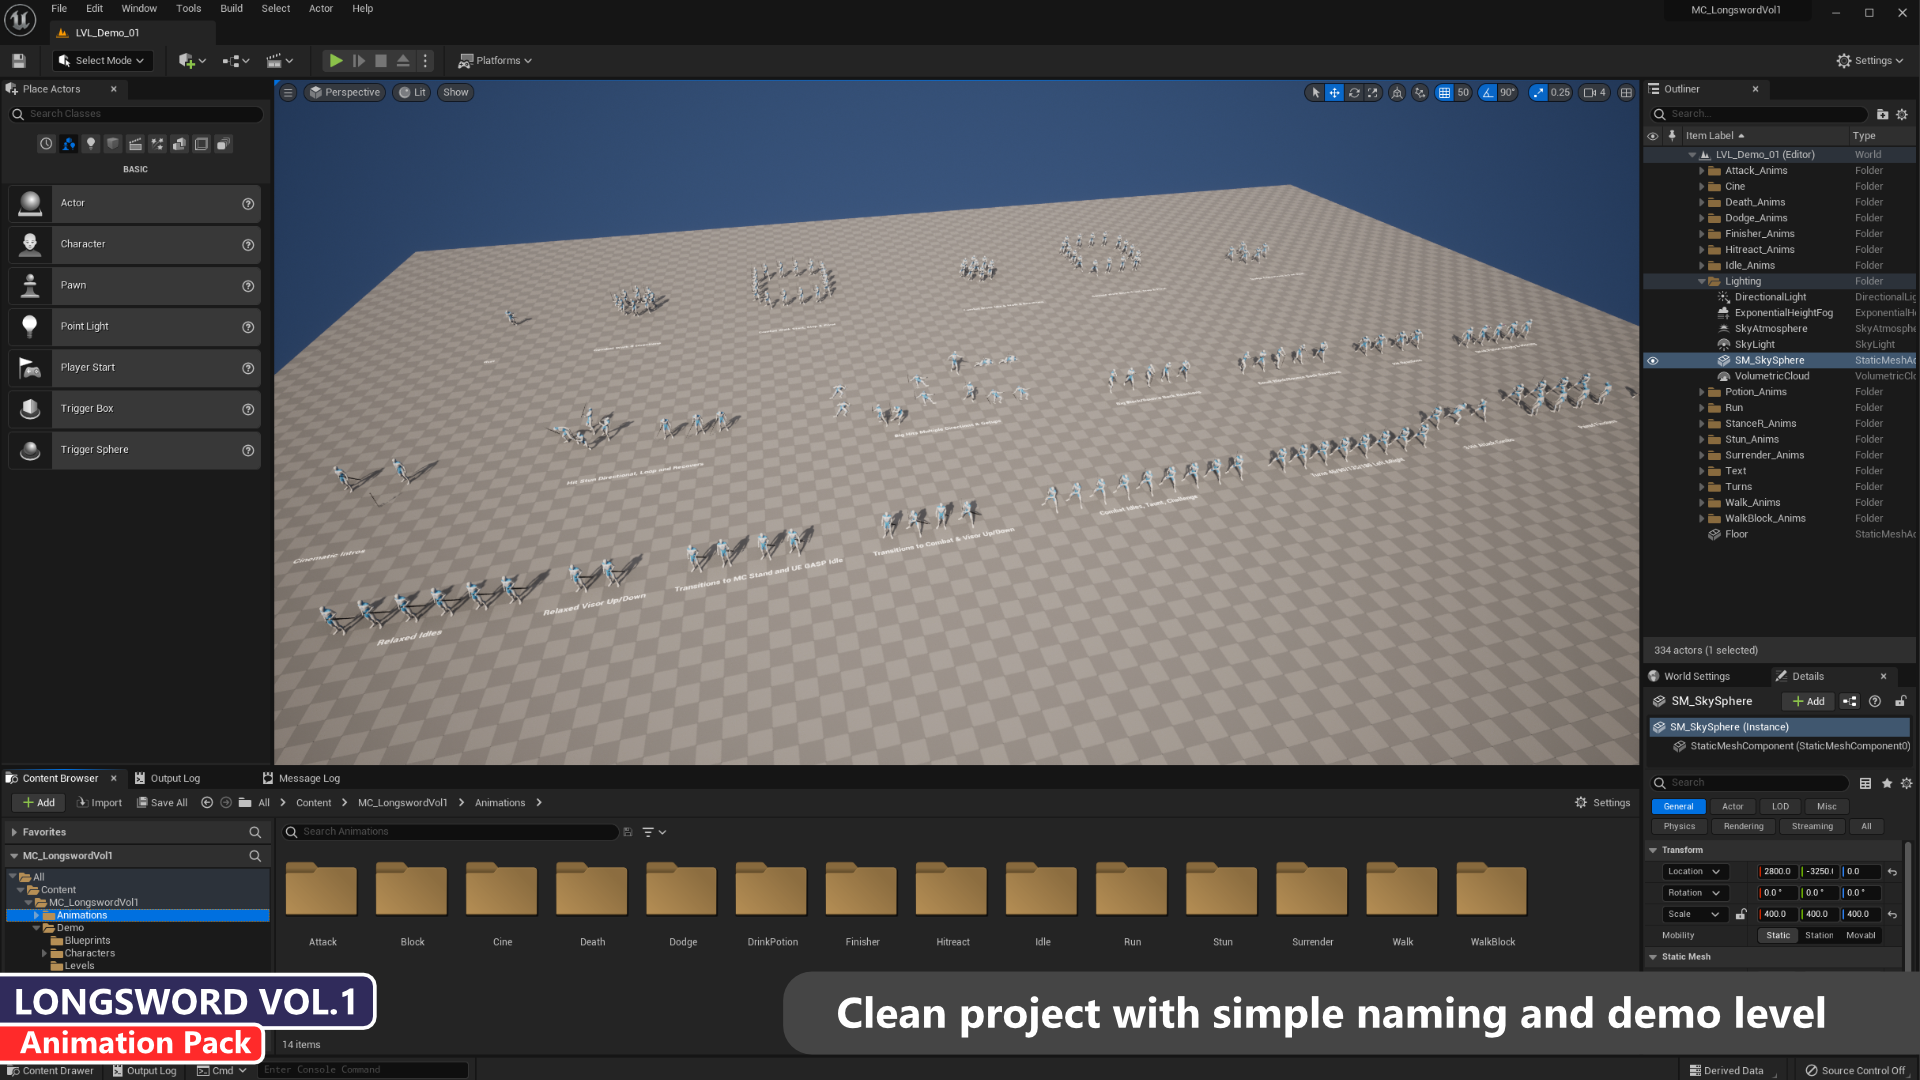The image size is (1920, 1080).
Task: Open the Select Mode dropdown
Action: (102, 61)
